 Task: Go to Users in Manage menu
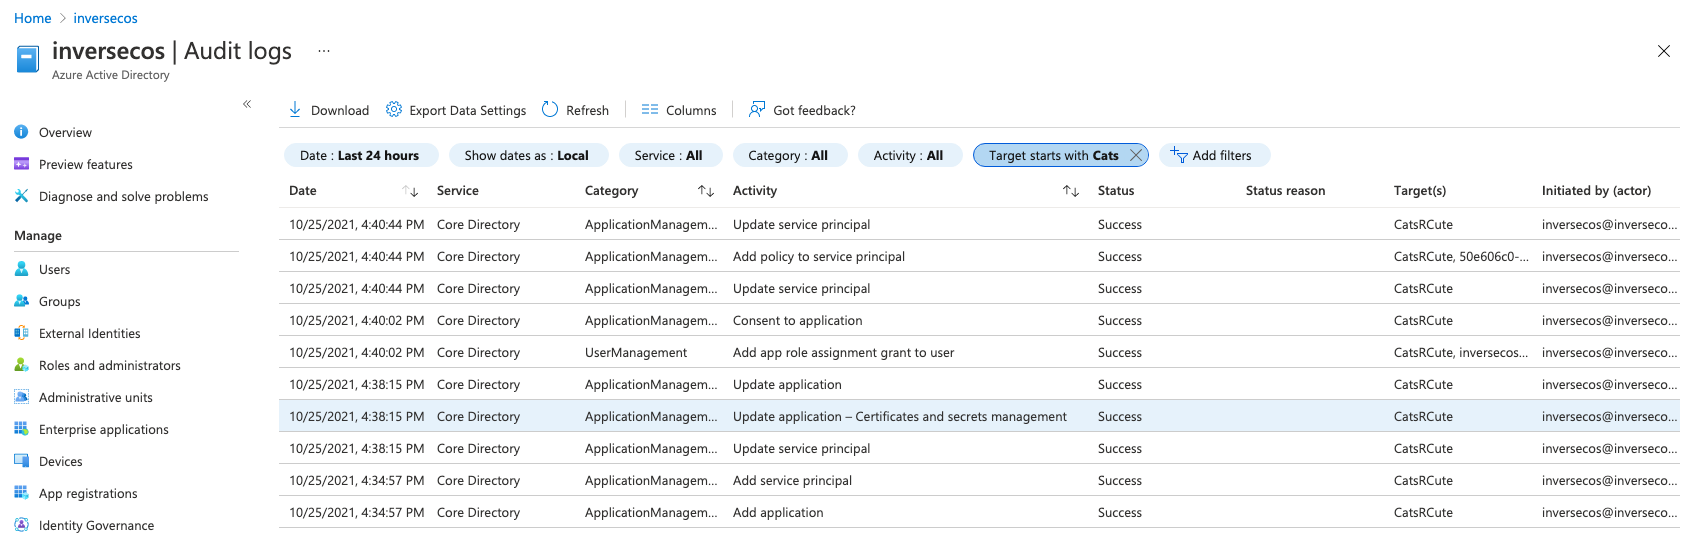(54, 270)
